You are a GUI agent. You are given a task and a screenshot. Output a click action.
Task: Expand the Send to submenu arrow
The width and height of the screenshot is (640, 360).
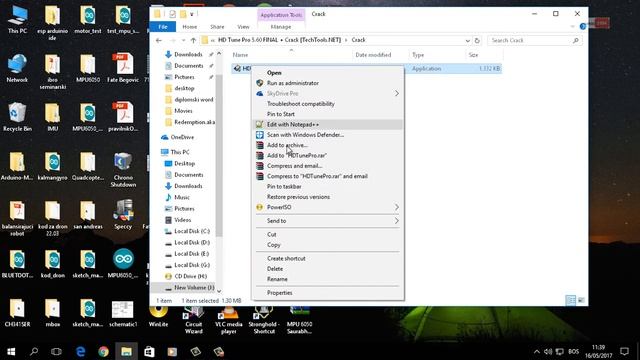[x=396, y=221]
